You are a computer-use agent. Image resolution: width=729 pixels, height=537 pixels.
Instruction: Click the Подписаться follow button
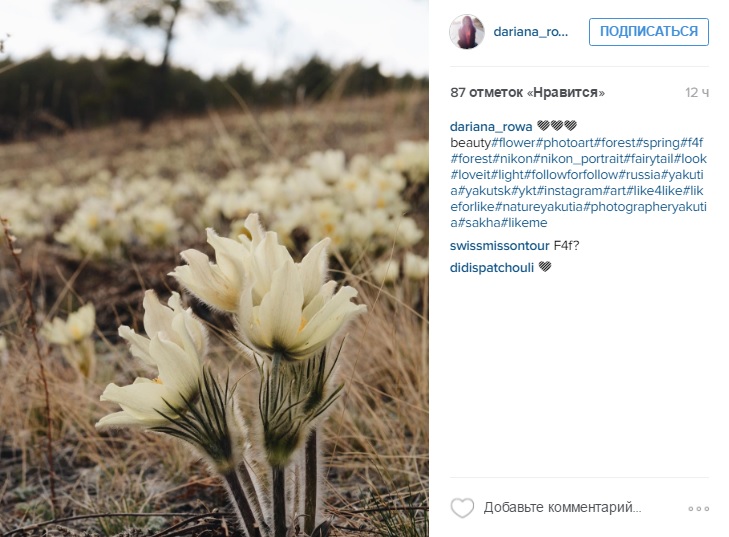(x=649, y=32)
